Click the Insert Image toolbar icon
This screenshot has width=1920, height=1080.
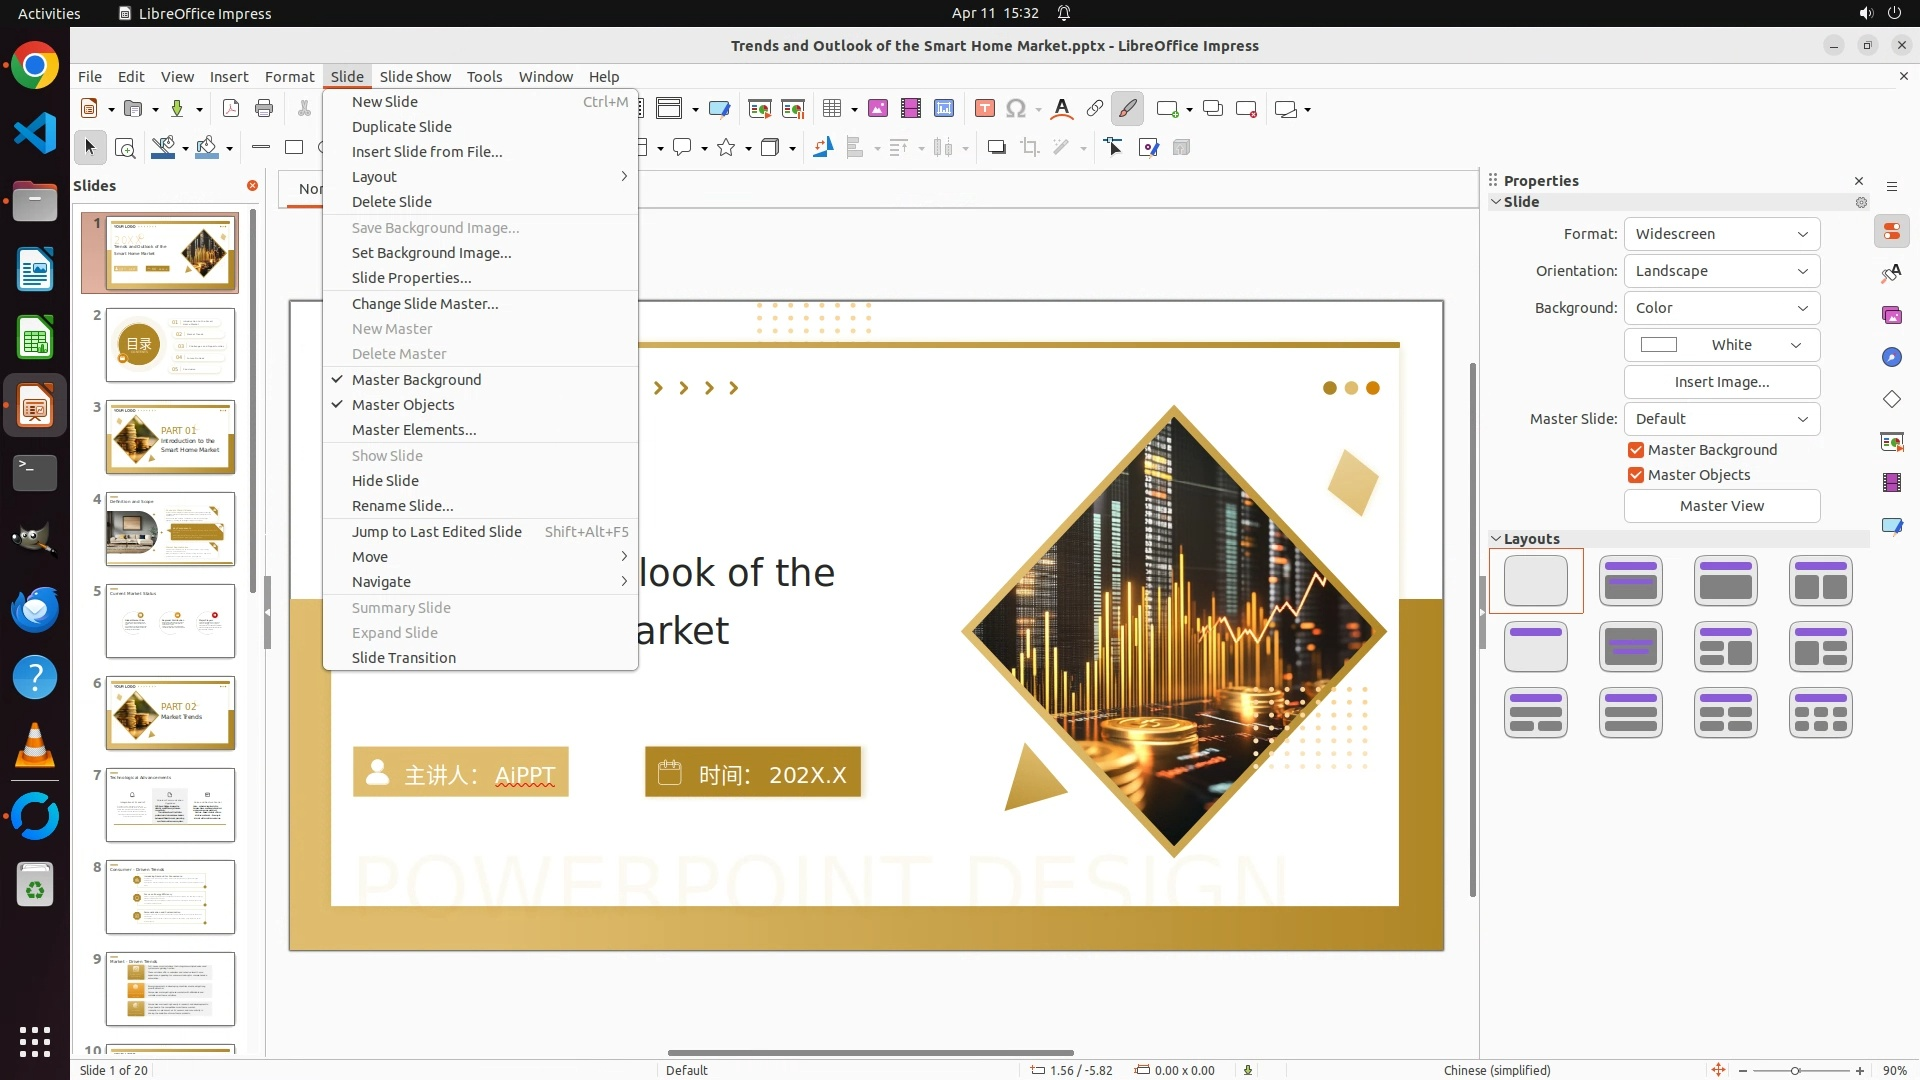pos(877,109)
